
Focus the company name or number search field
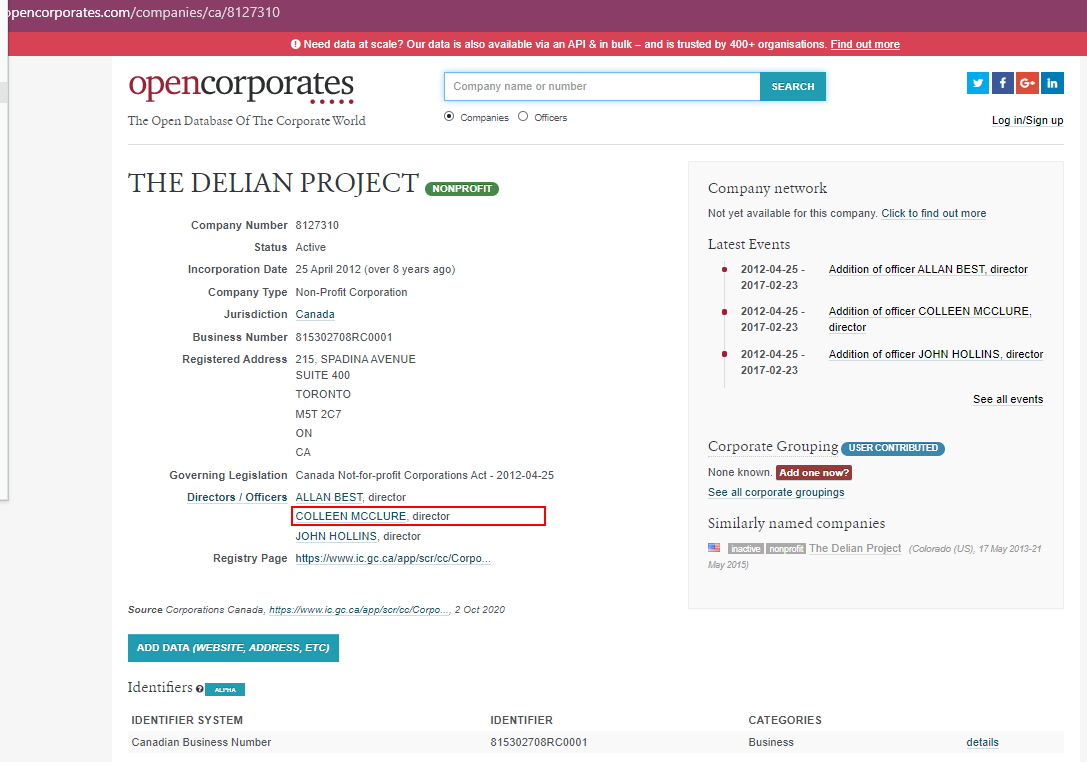(602, 87)
